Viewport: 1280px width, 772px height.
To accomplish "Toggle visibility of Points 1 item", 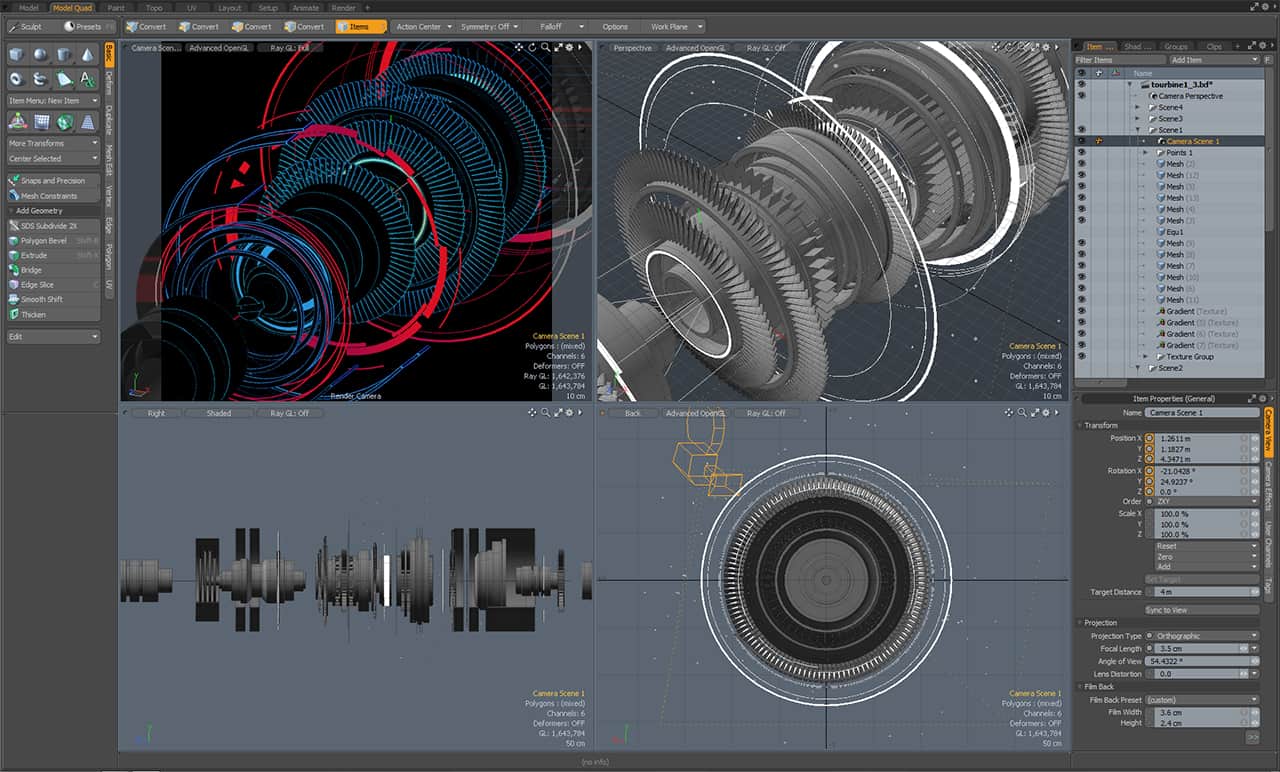I will click(1081, 152).
